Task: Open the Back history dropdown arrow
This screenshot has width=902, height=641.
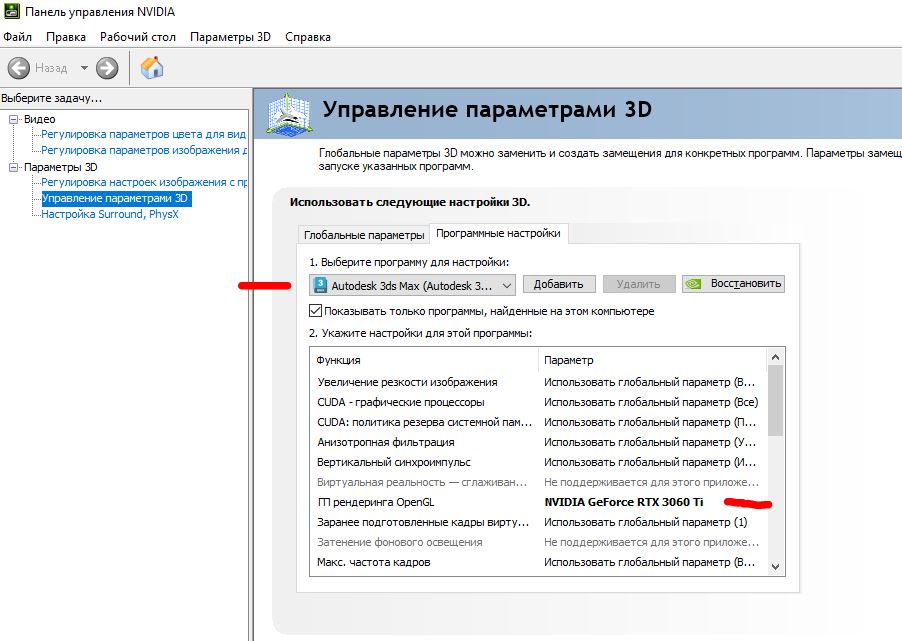Action: click(84, 68)
